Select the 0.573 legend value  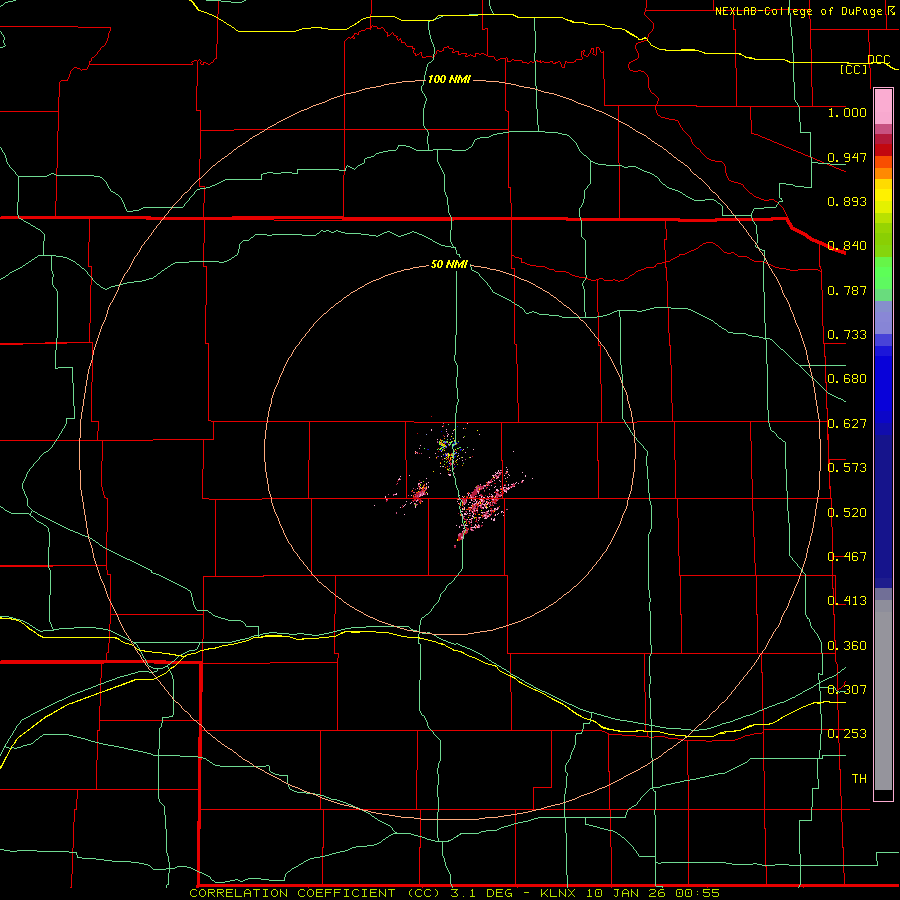pyautogui.click(x=847, y=468)
